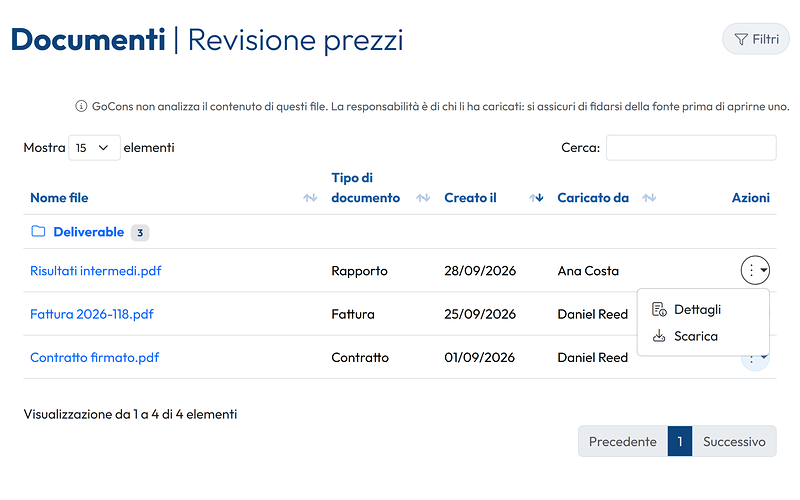Click the Documenti page title
Viewport: 800px width, 500px height.
88,40
